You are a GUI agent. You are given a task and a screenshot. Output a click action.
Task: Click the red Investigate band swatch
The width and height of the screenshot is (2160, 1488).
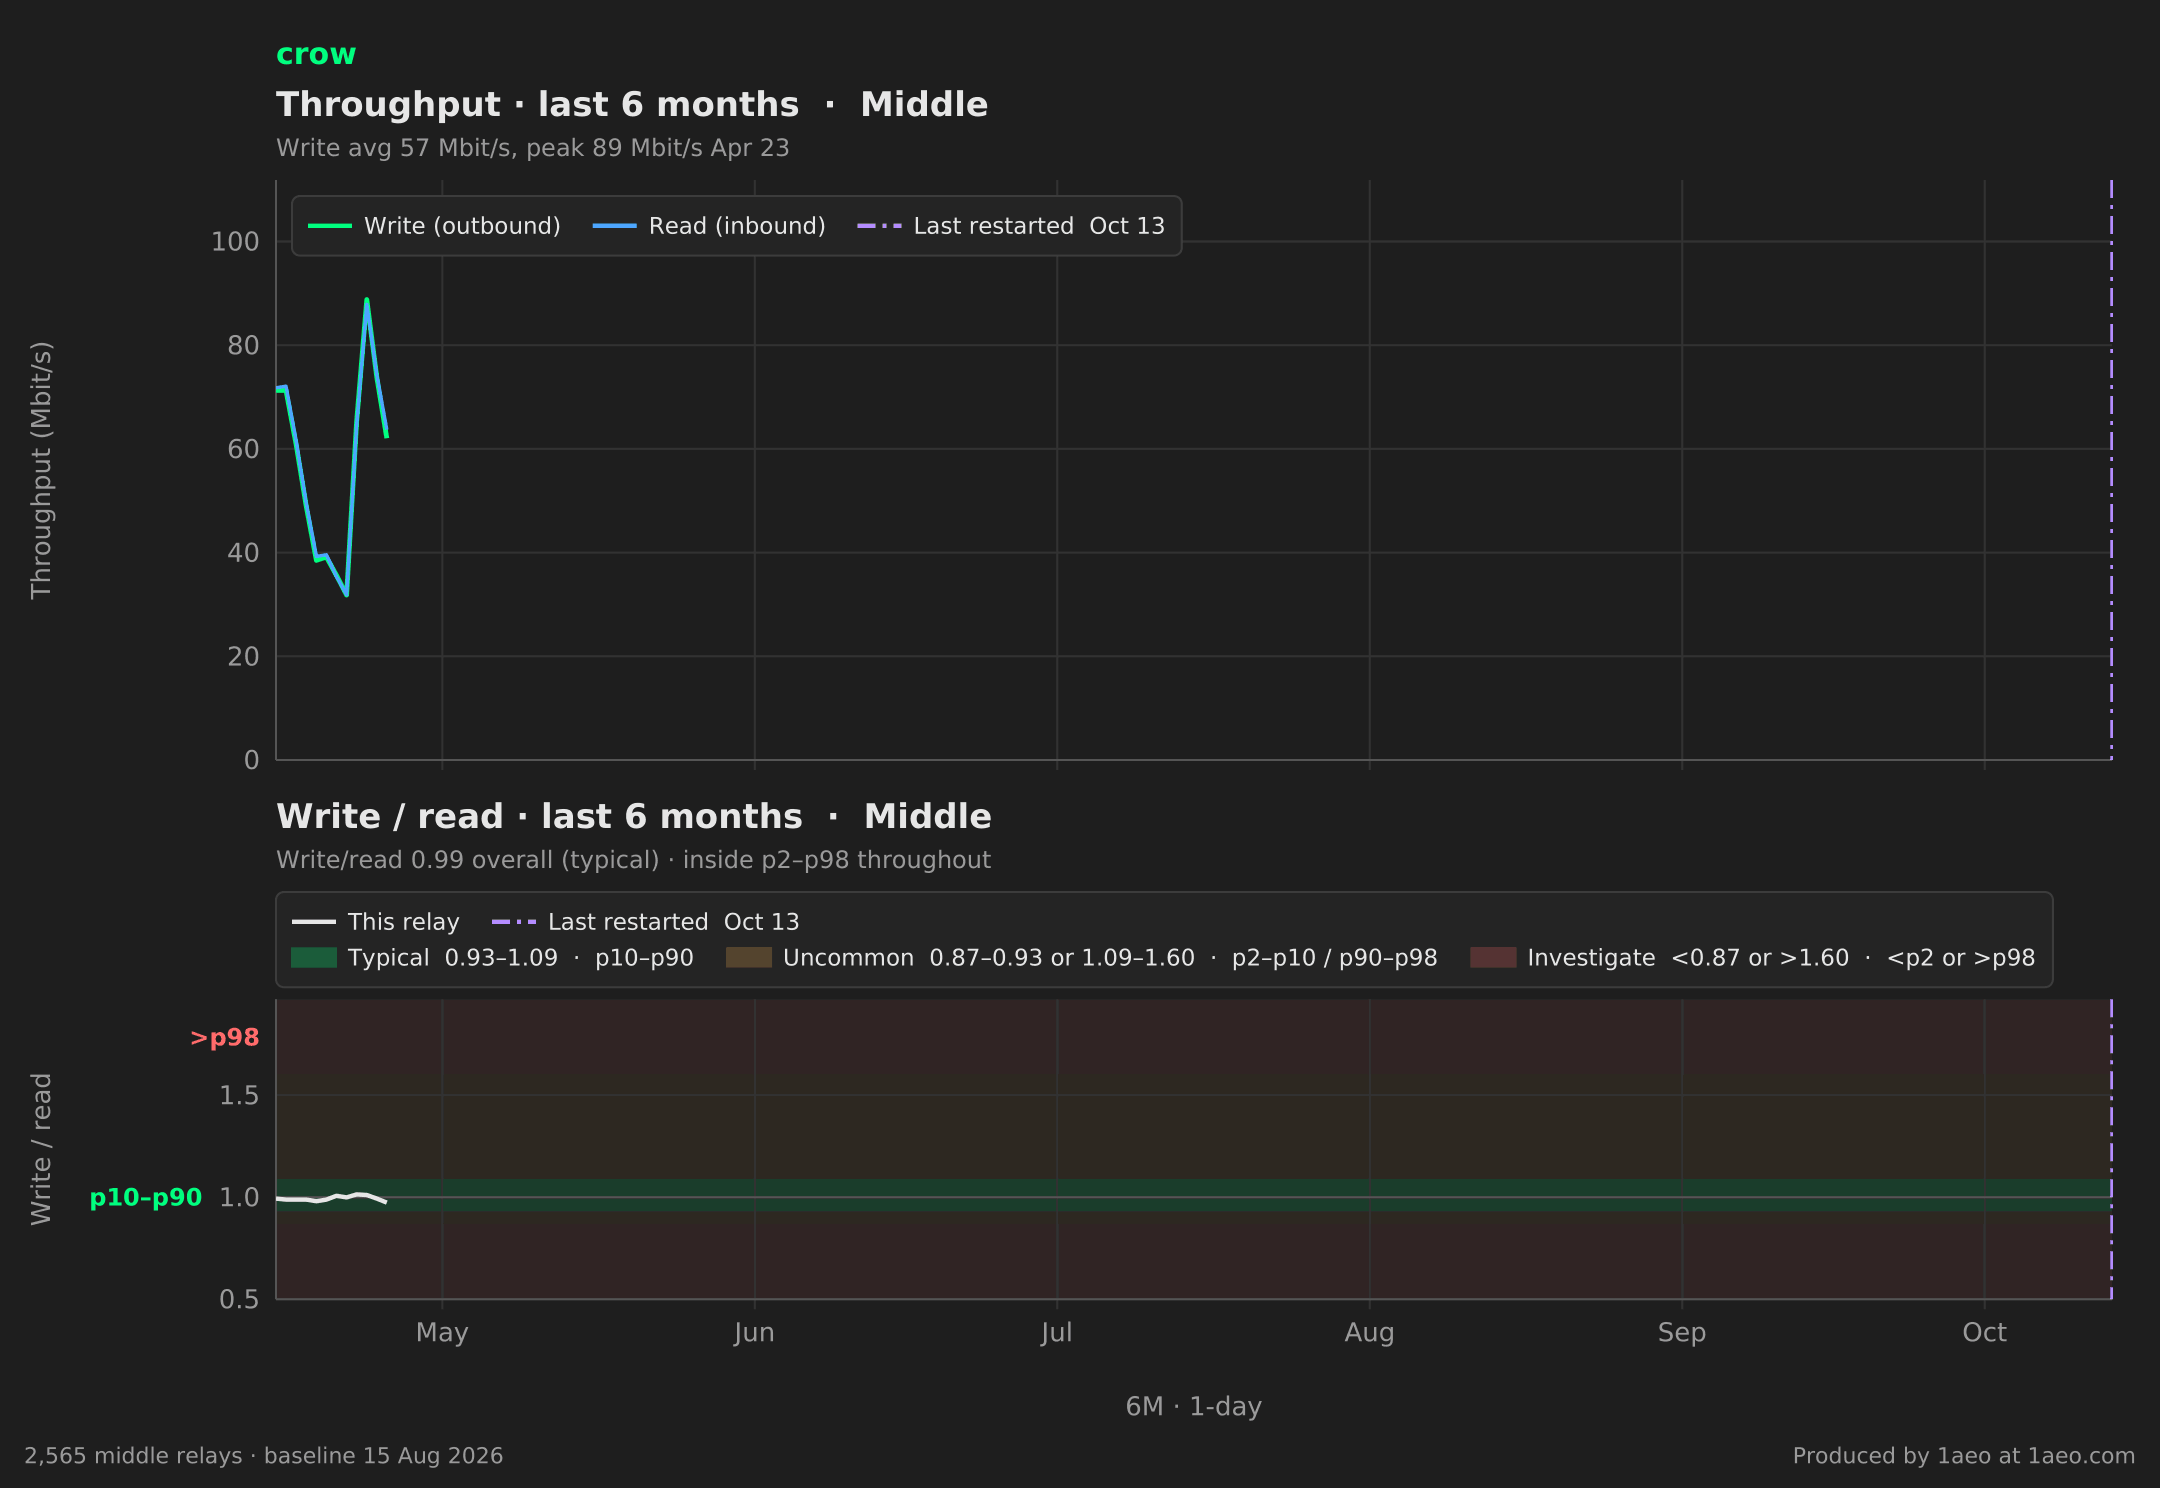click(x=1493, y=958)
